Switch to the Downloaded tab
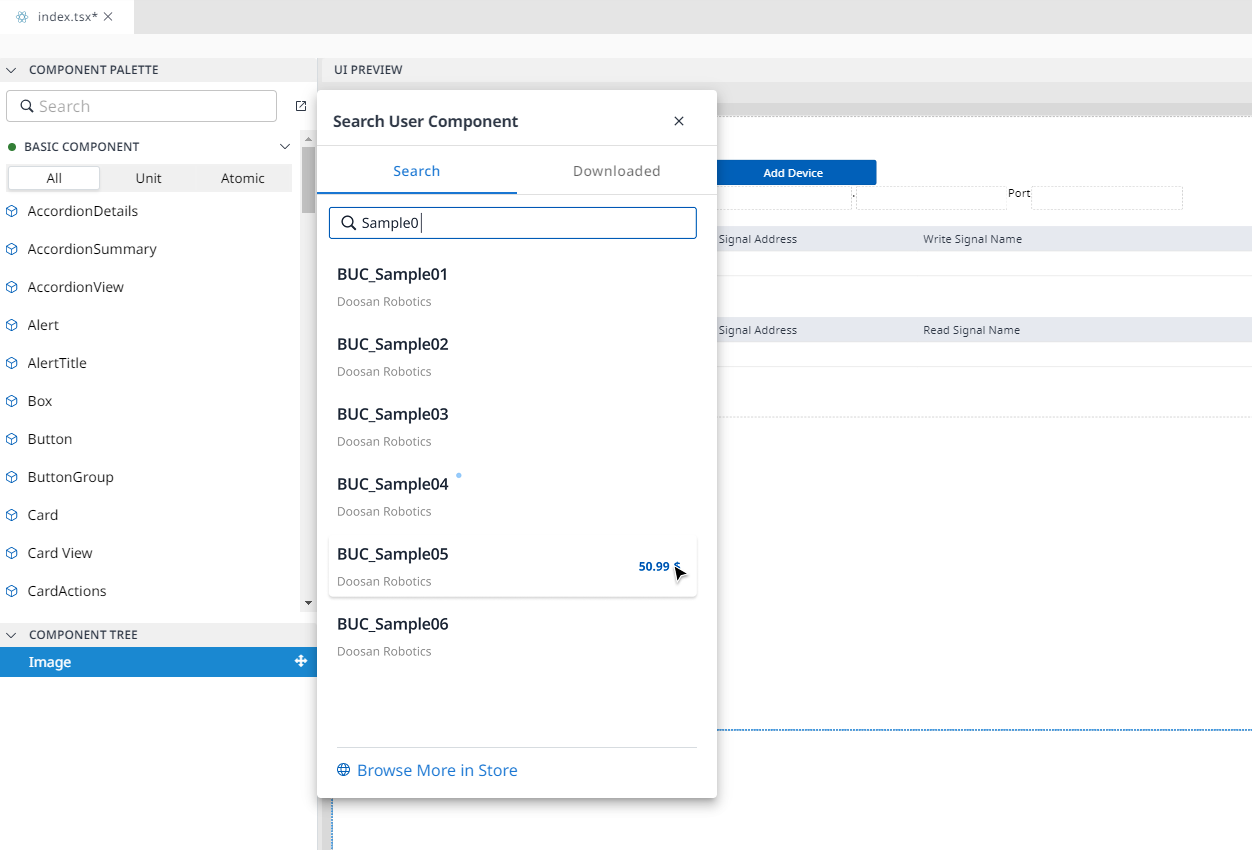Viewport: 1252px width, 850px height. click(617, 171)
